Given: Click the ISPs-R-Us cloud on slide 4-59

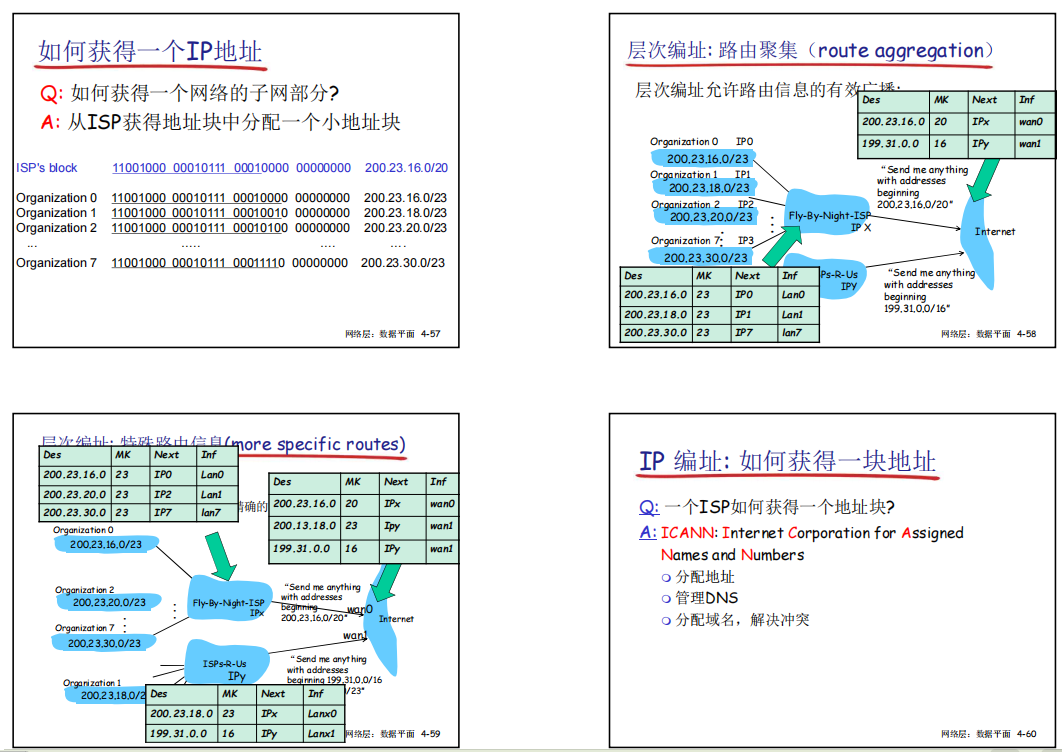Looking at the screenshot, I should (225, 665).
